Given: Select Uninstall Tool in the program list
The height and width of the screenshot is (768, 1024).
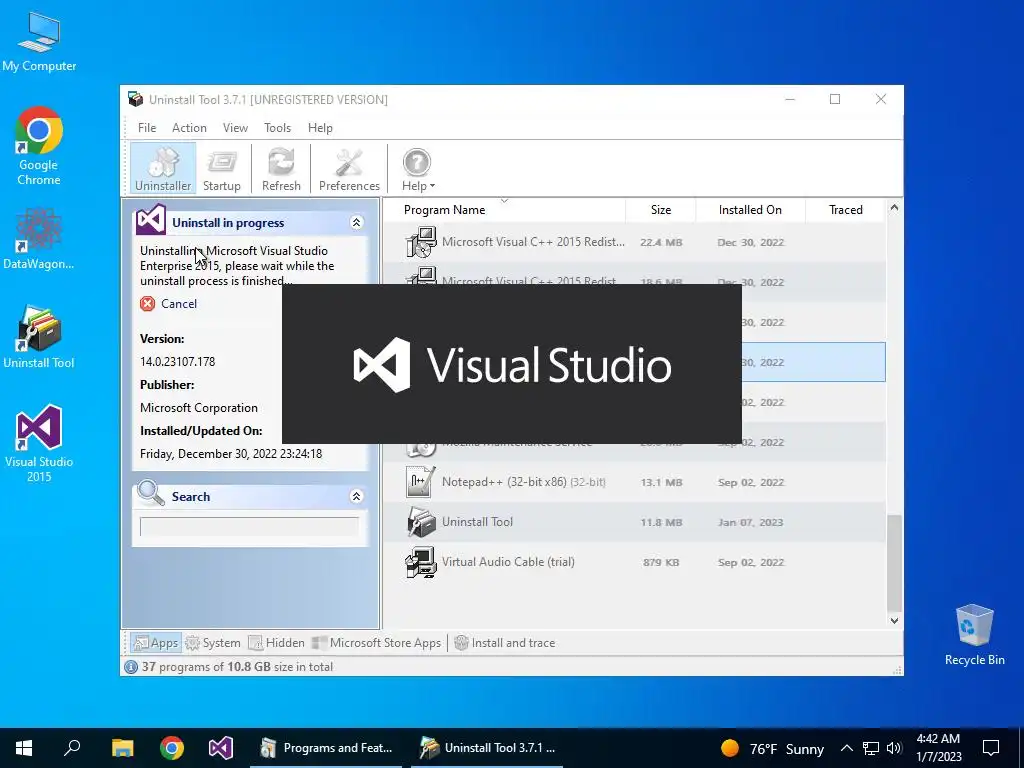Looking at the screenshot, I should point(634,522).
